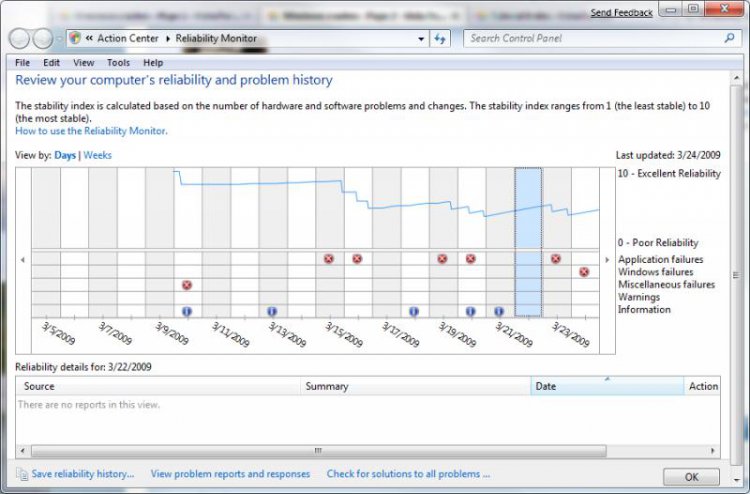Open the Tools menu
The width and height of the screenshot is (750, 494).
click(x=118, y=63)
